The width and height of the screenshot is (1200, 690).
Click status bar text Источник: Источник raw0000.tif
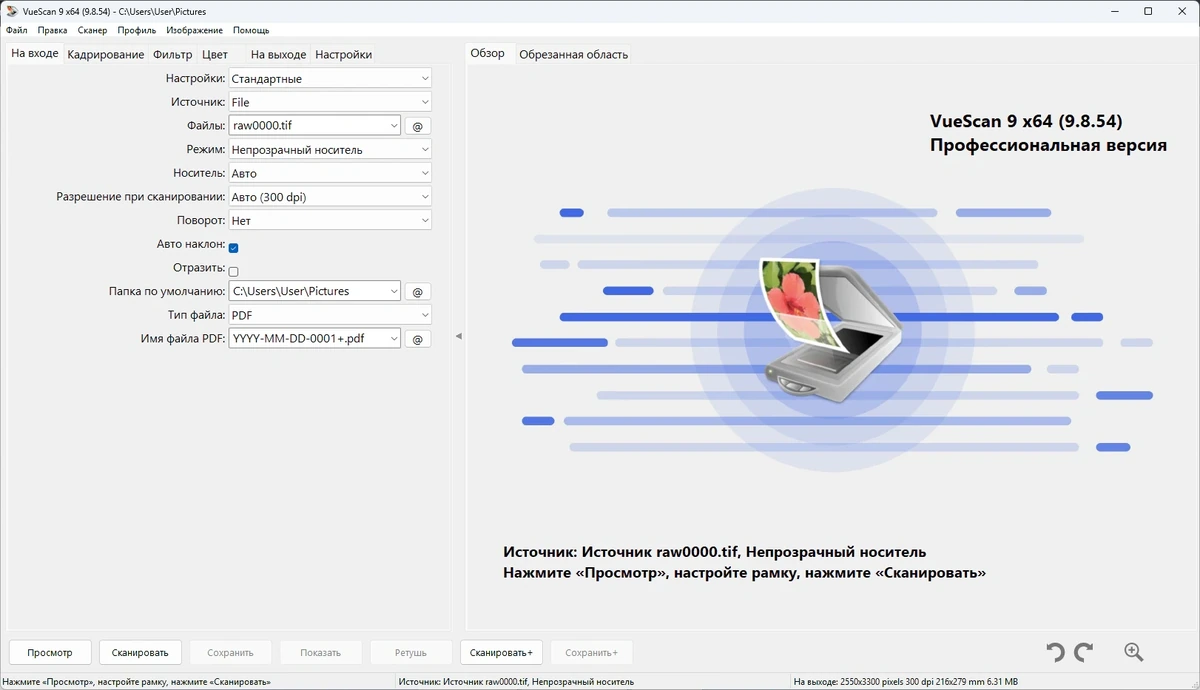[516, 682]
